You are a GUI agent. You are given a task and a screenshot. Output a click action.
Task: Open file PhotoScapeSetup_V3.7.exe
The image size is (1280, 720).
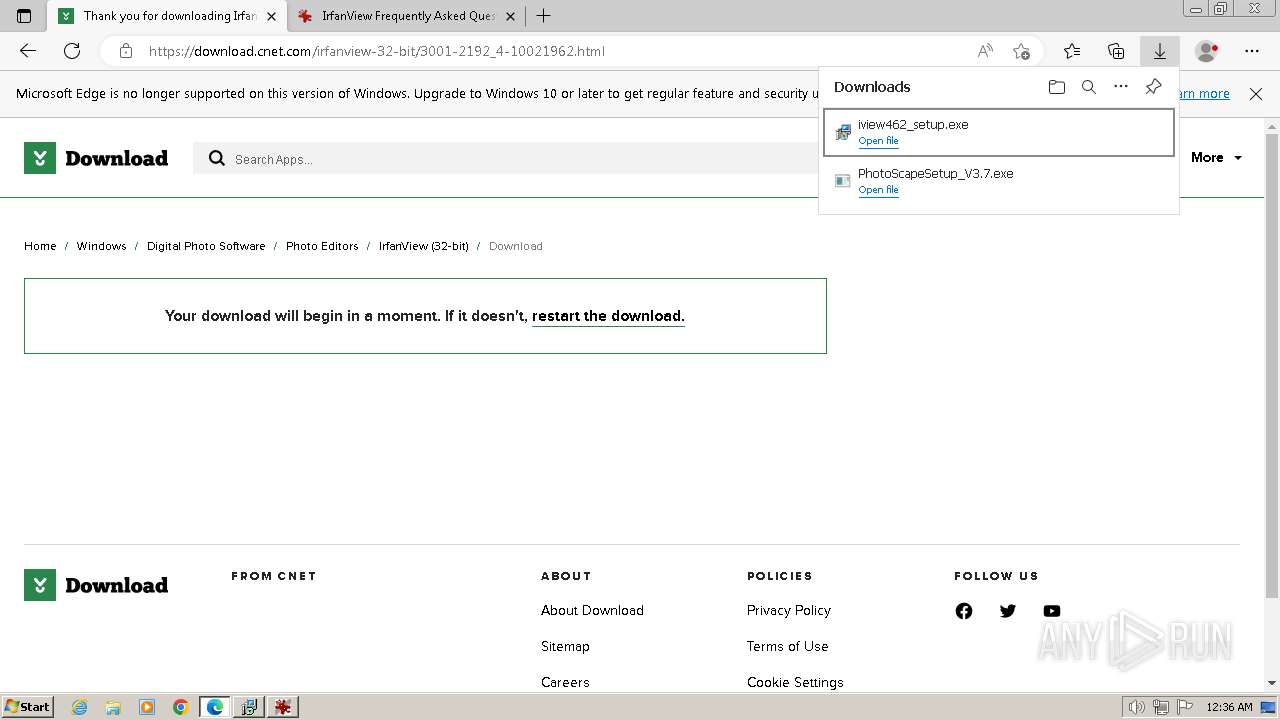tap(878, 190)
